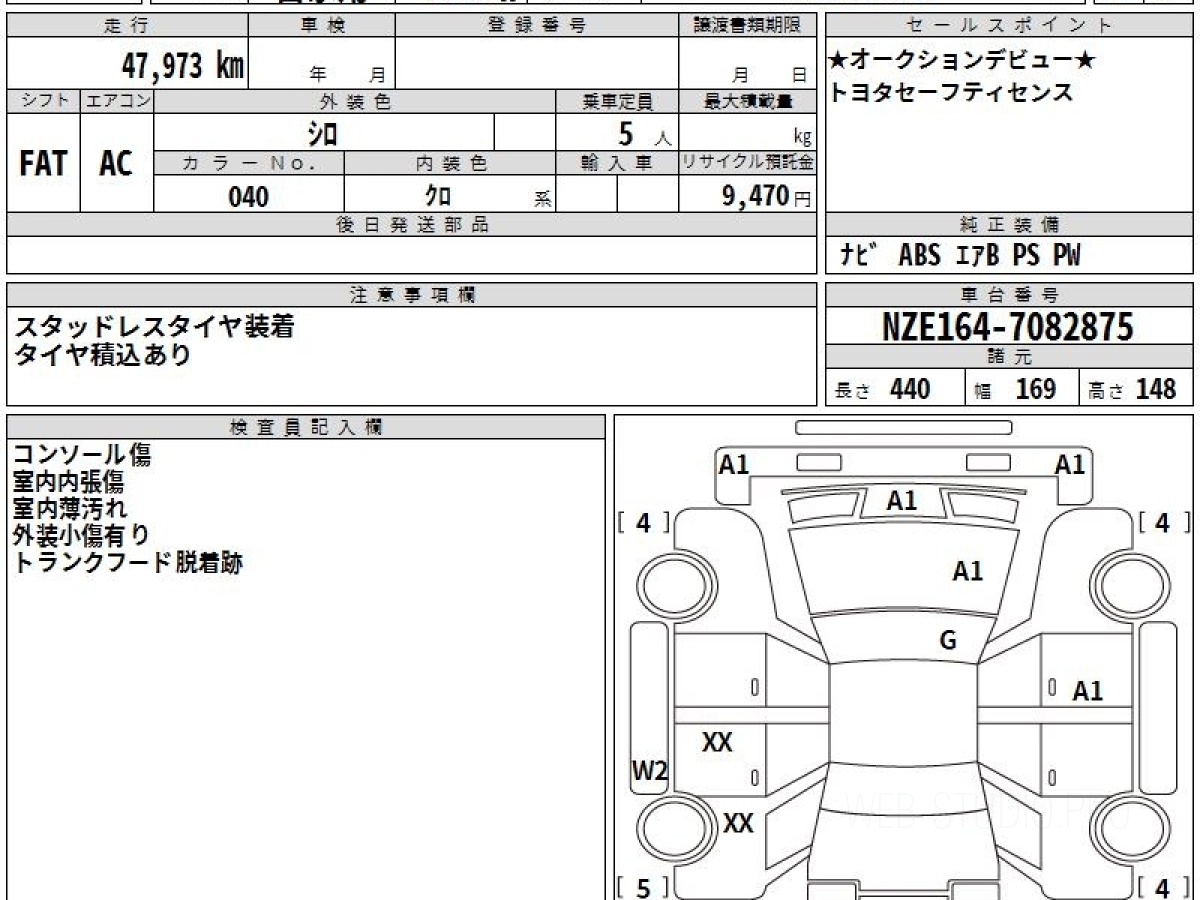Select the ABS equipment entry

[x=920, y=255]
